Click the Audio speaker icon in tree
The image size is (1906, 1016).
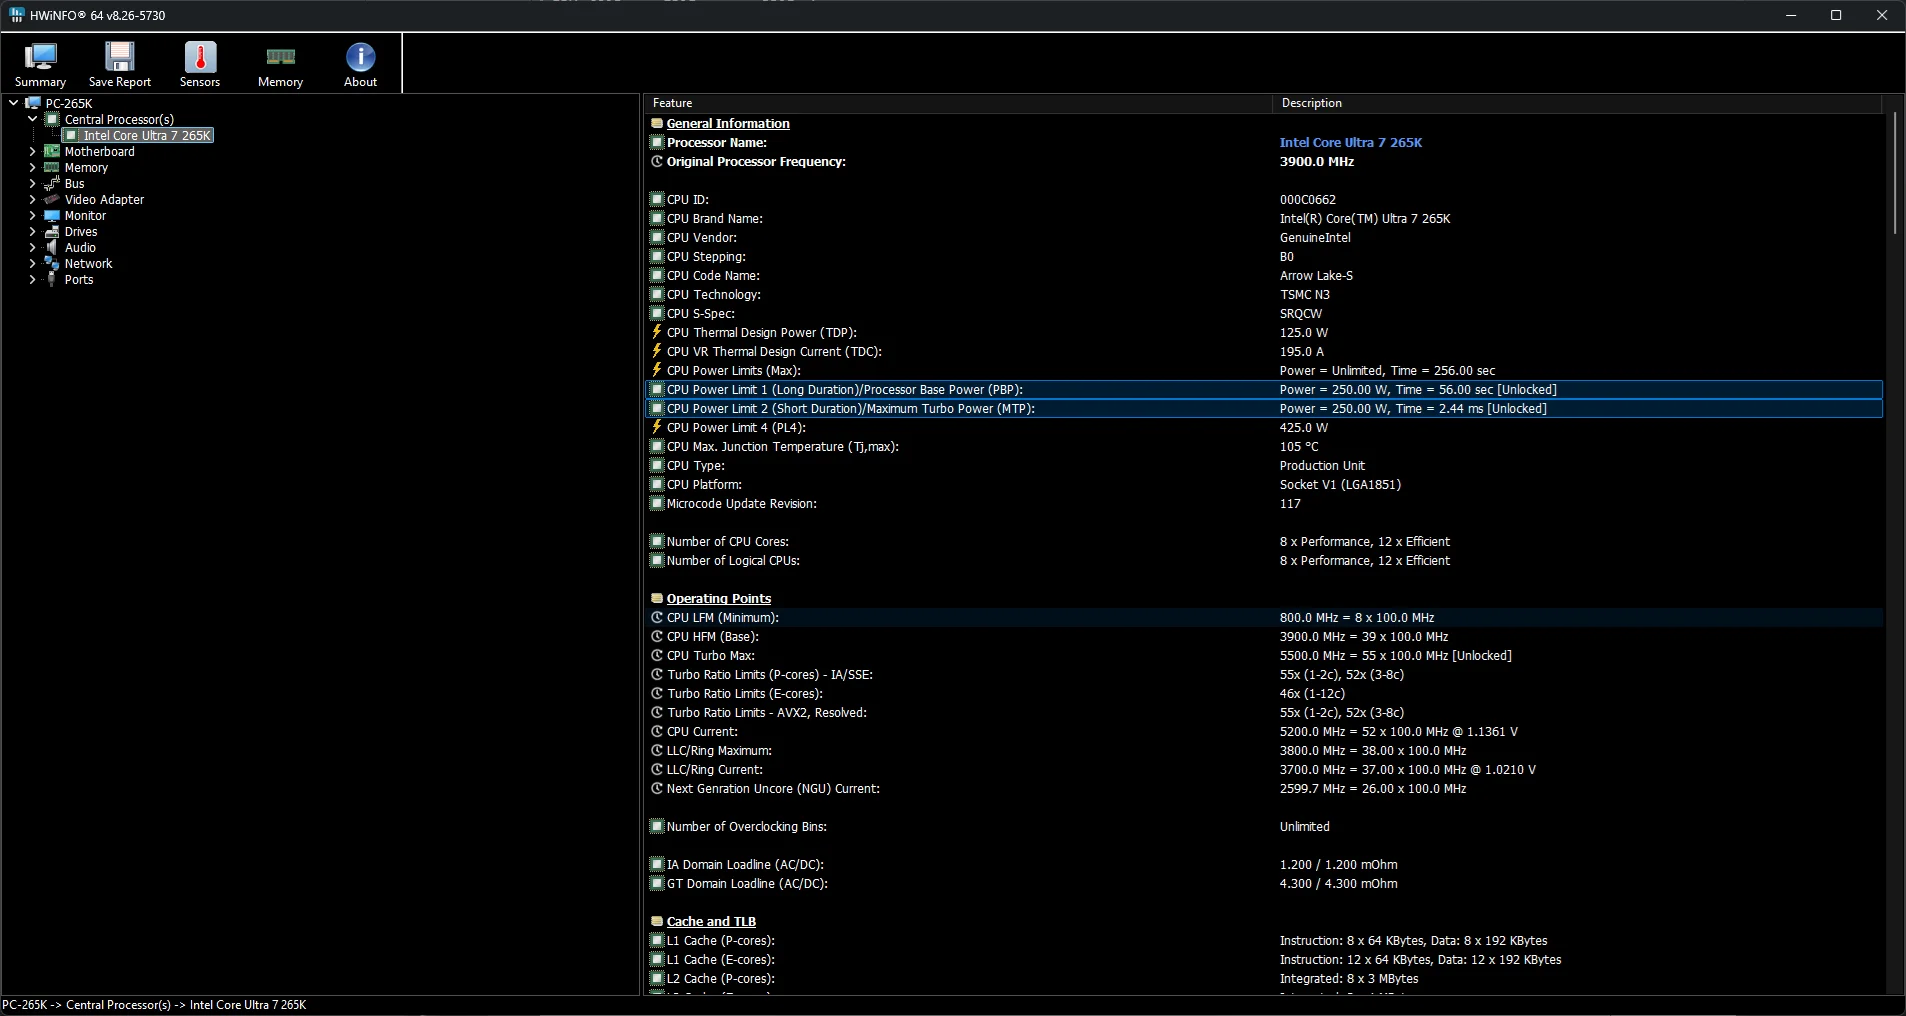tap(52, 248)
